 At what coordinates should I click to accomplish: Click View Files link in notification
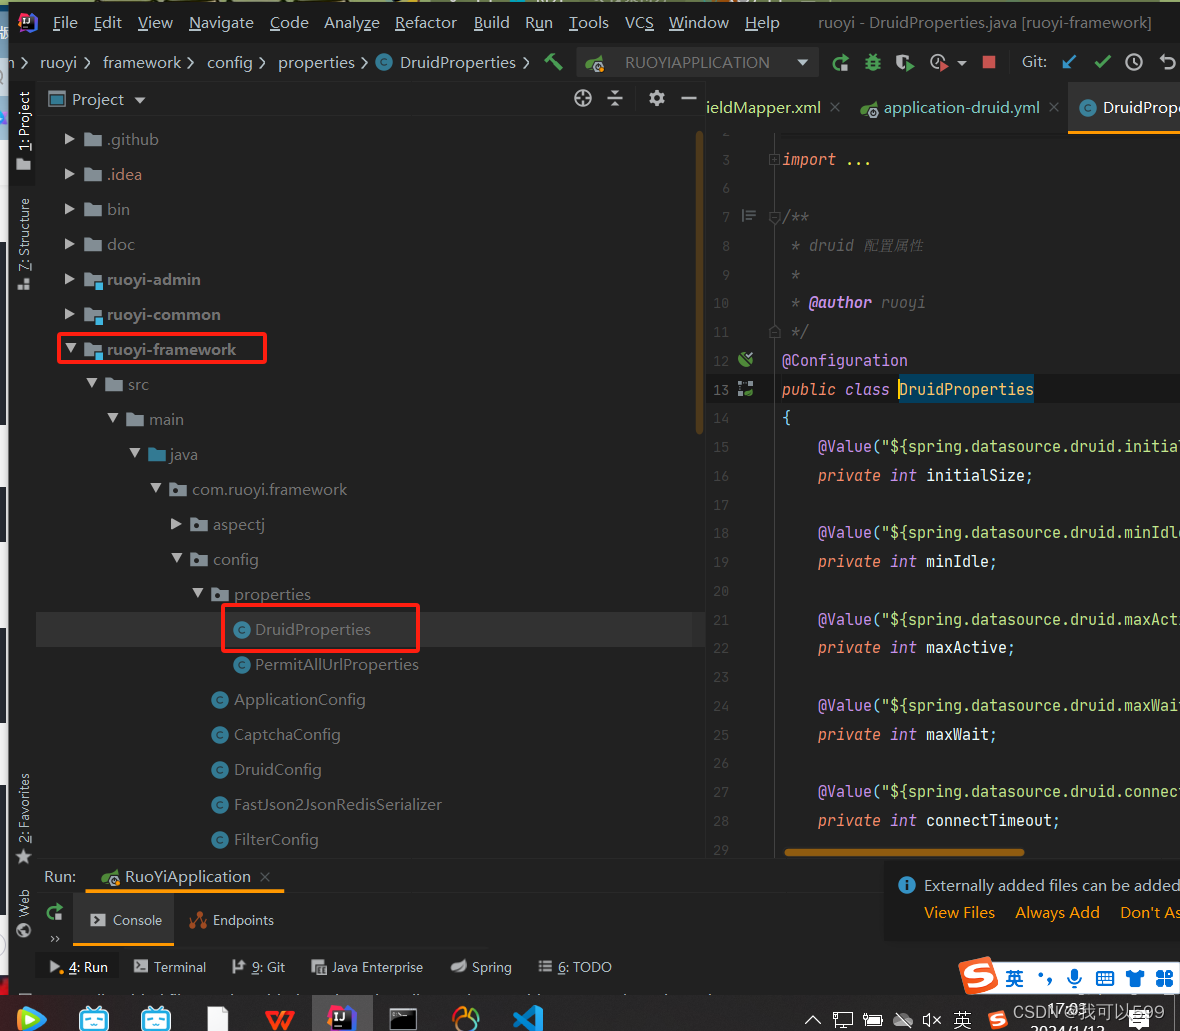(x=959, y=912)
